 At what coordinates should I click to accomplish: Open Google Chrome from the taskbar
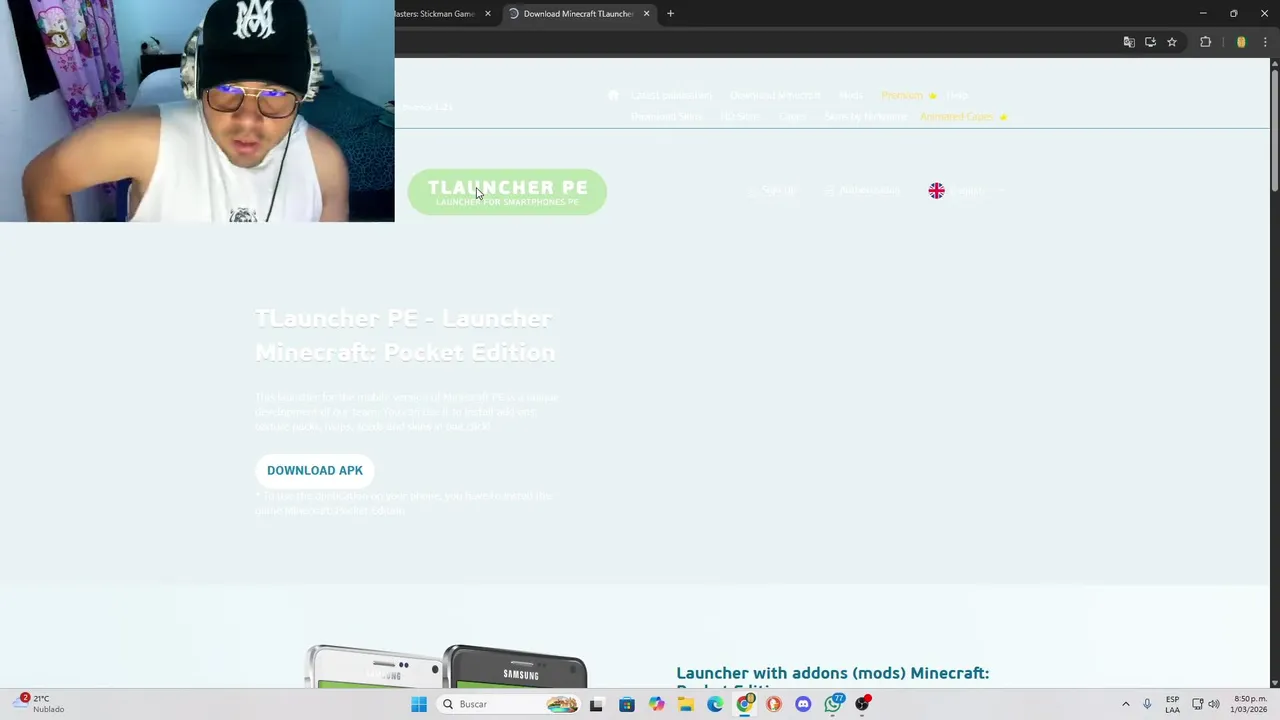(745, 704)
